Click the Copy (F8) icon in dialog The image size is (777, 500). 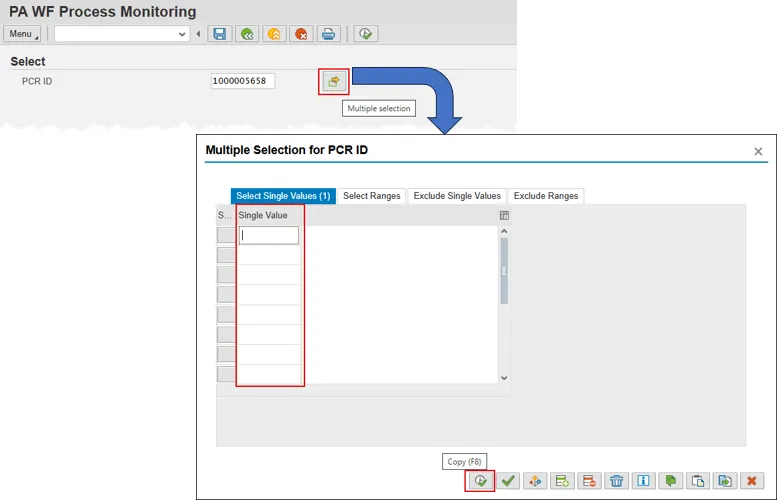[x=480, y=481]
